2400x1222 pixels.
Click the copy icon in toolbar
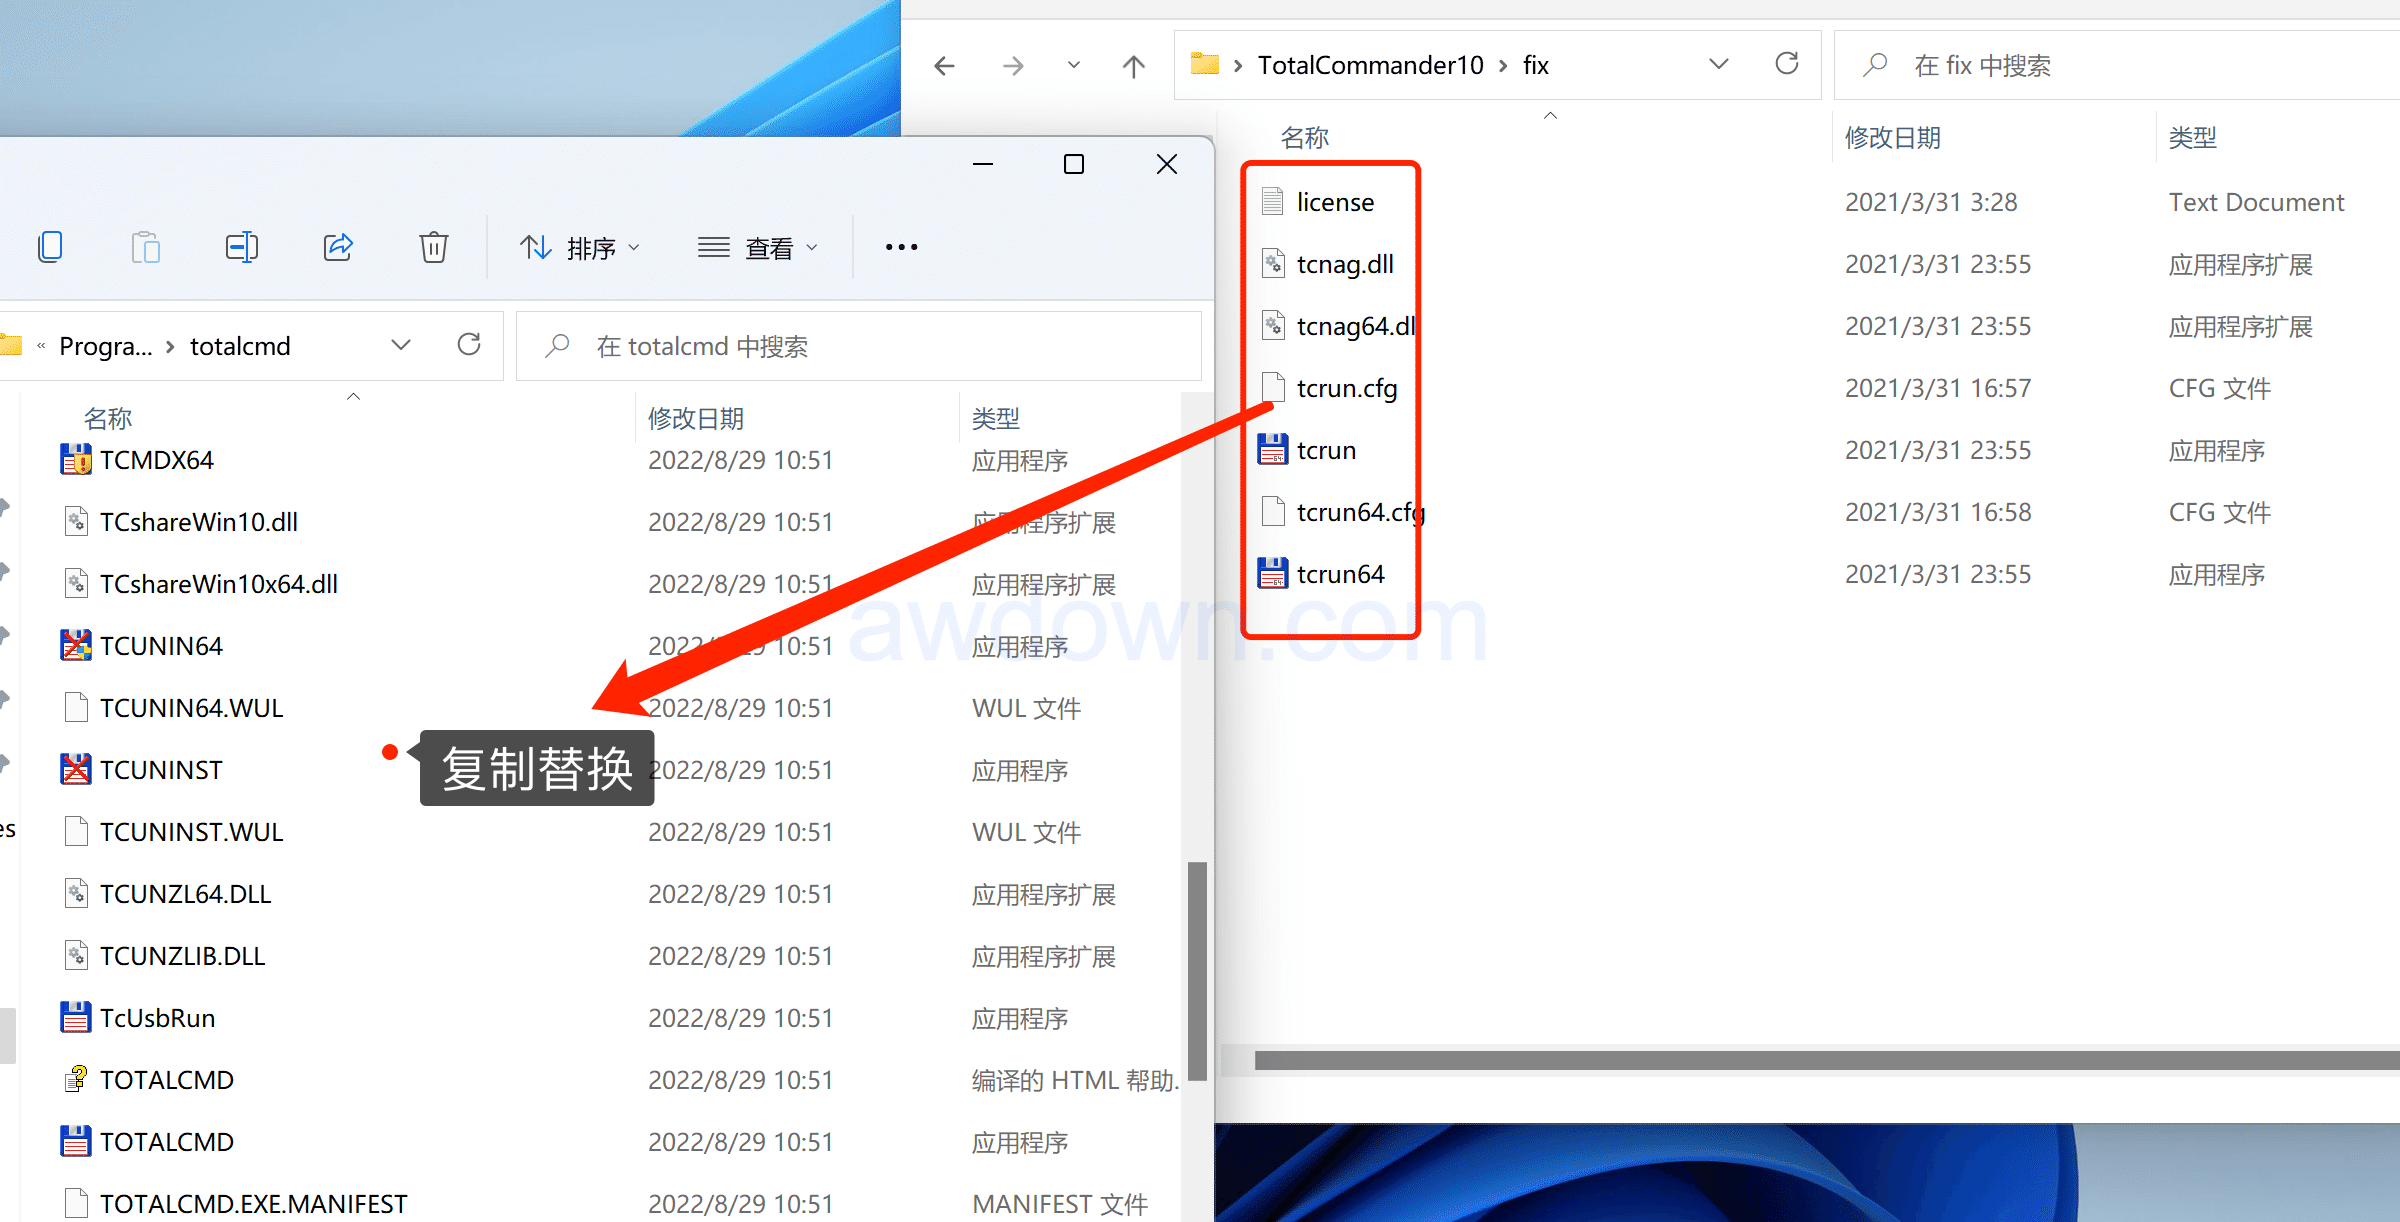pyautogui.click(x=50, y=247)
